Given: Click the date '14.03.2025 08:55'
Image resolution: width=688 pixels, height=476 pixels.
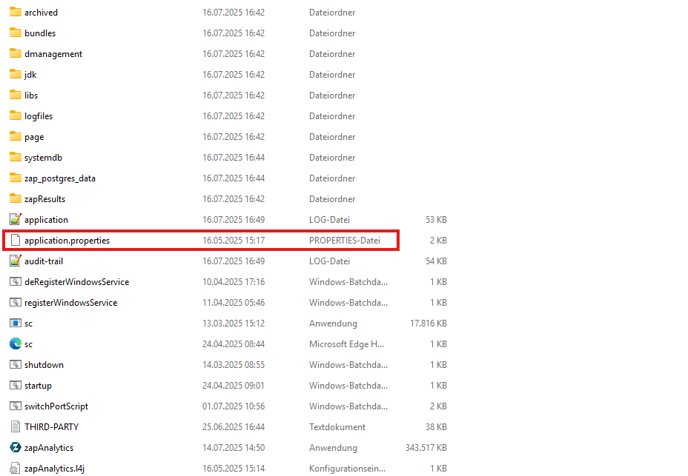Looking at the screenshot, I should point(233,365).
